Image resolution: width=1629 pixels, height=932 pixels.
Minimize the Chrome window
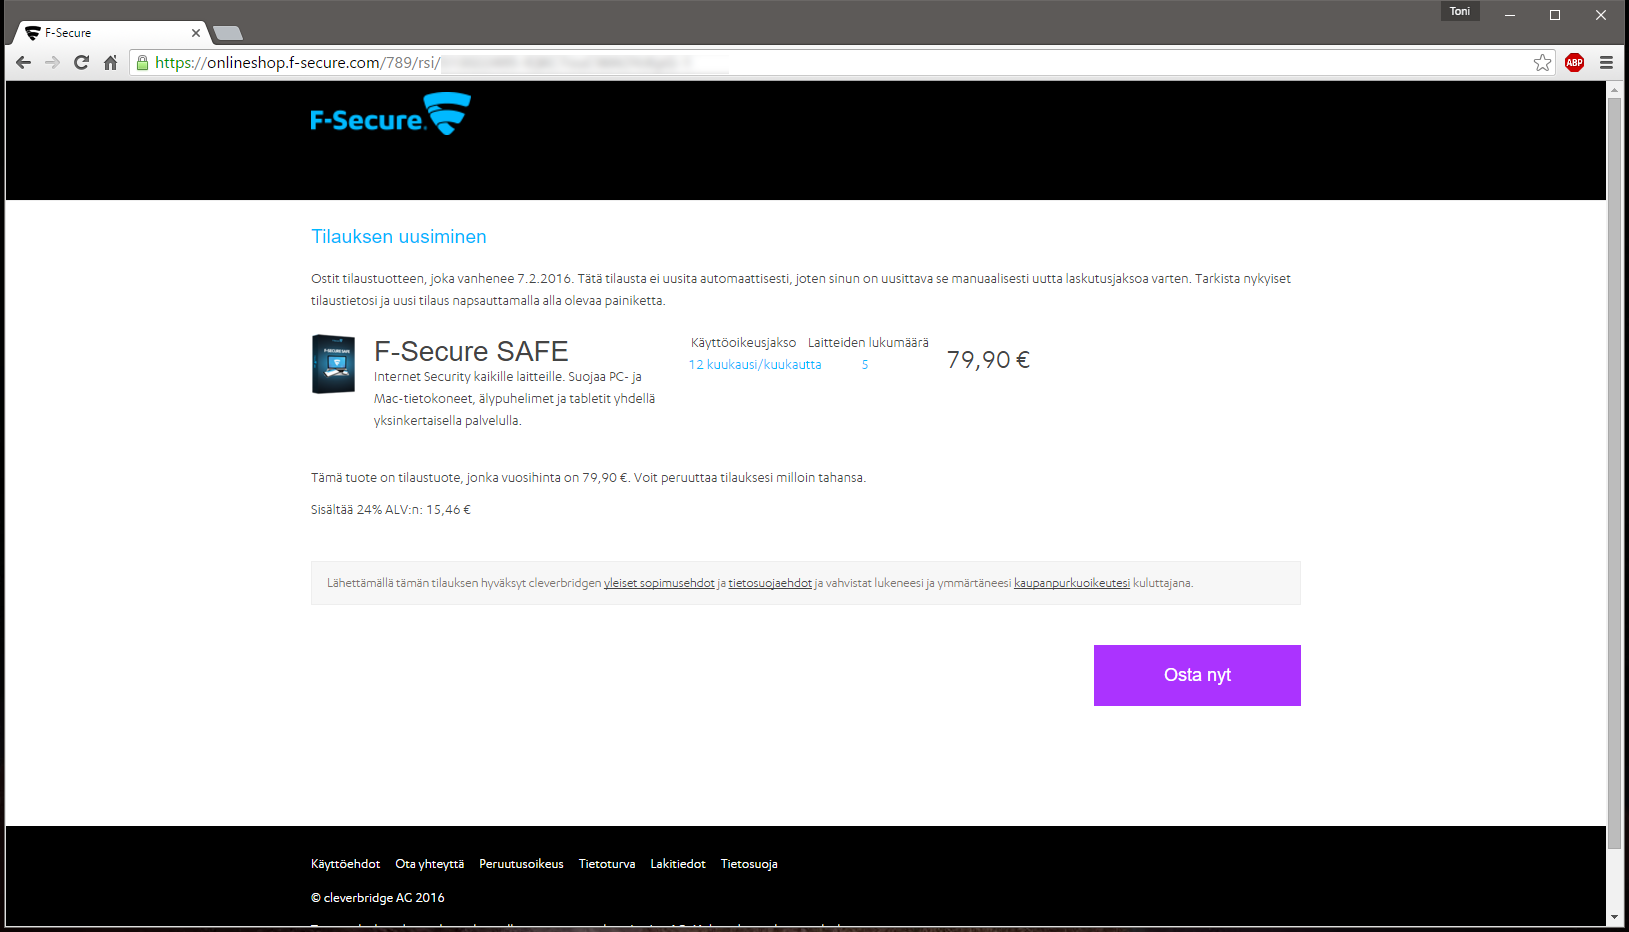[x=1510, y=15]
